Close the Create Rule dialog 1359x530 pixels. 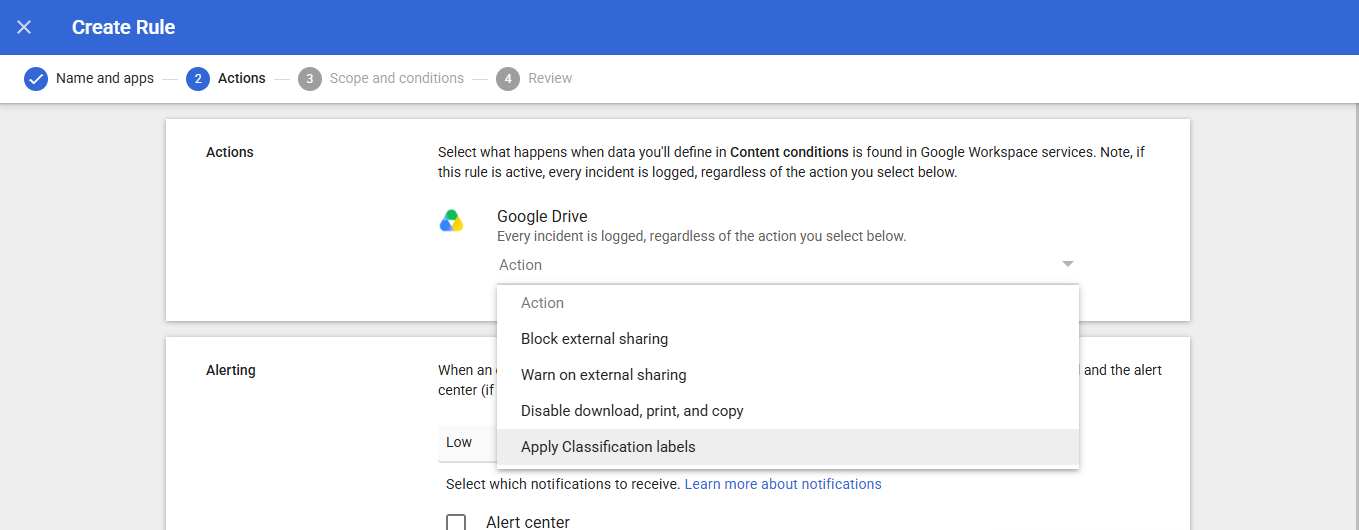24,27
